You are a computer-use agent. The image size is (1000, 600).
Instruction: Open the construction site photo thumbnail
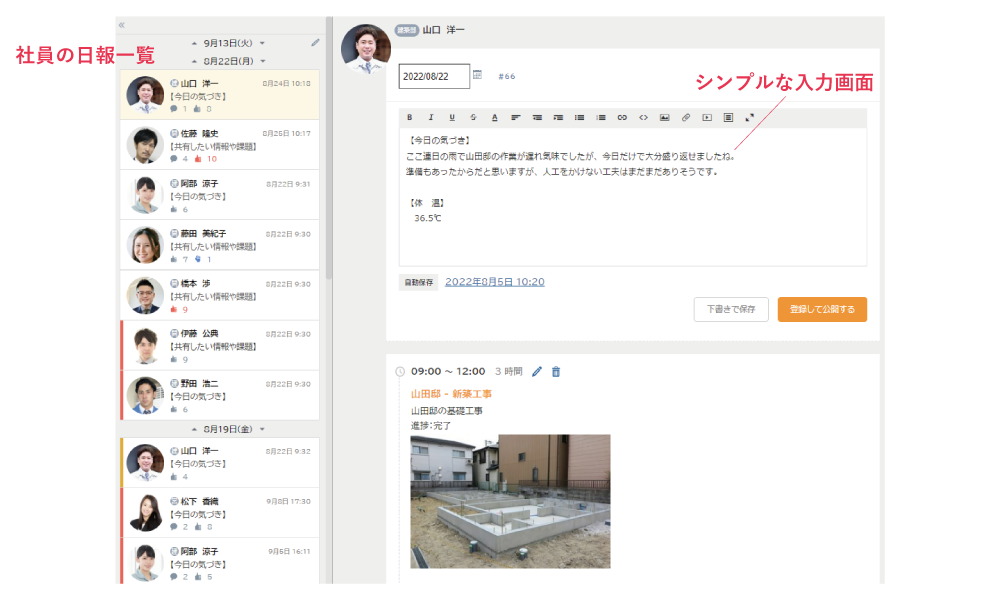[x=510, y=501]
